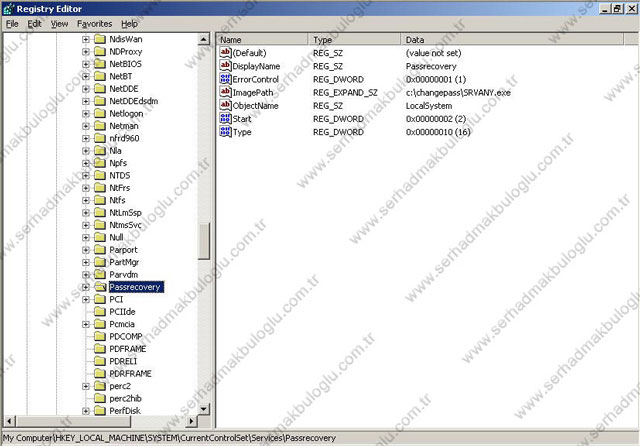This screenshot has width=640, height=446.
Task: Click the Parport folder icon
Action: 100,250
